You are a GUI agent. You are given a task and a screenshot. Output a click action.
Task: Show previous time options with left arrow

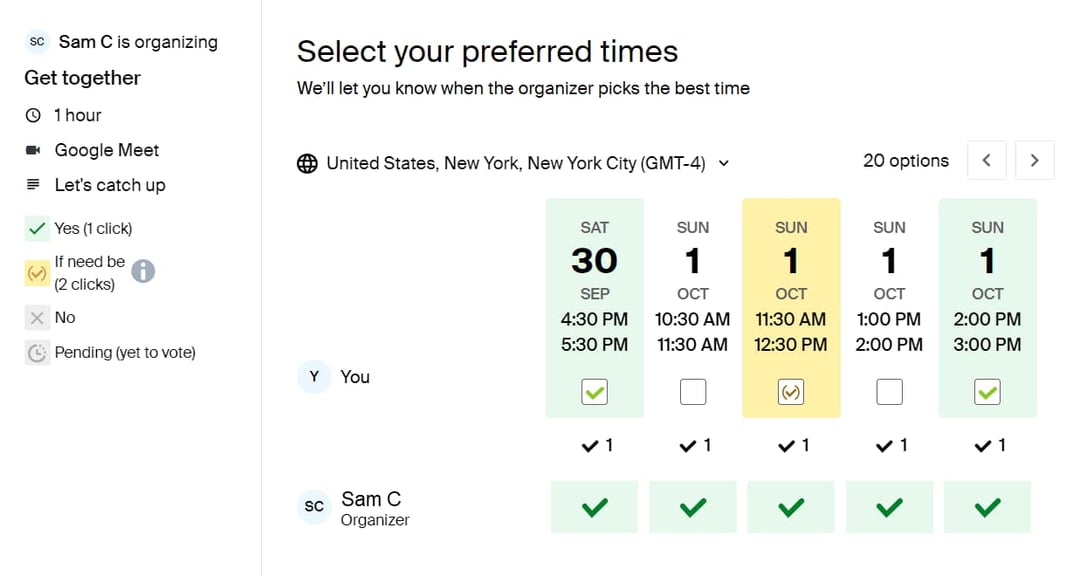click(986, 161)
